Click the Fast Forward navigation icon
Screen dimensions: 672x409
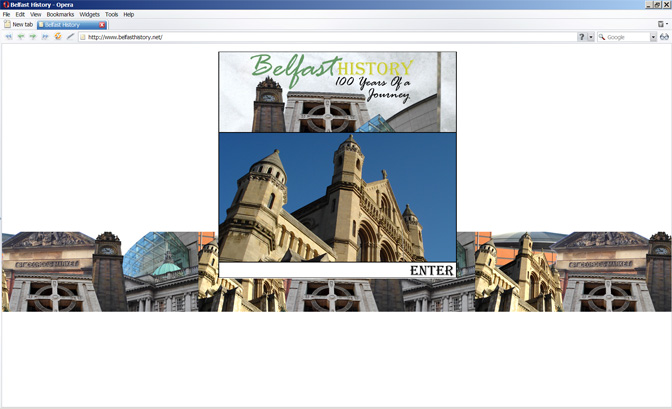tap(45, 37)
